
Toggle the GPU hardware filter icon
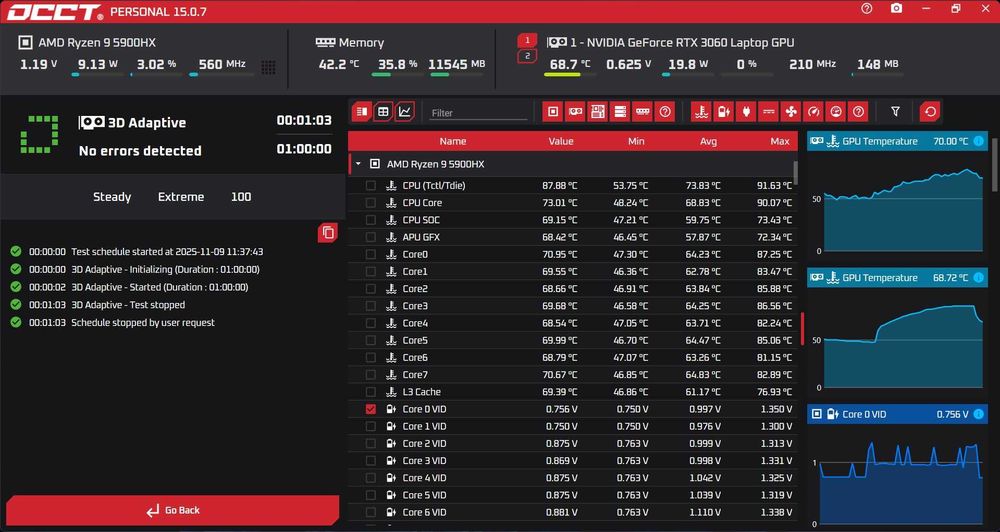coord(575,112)
